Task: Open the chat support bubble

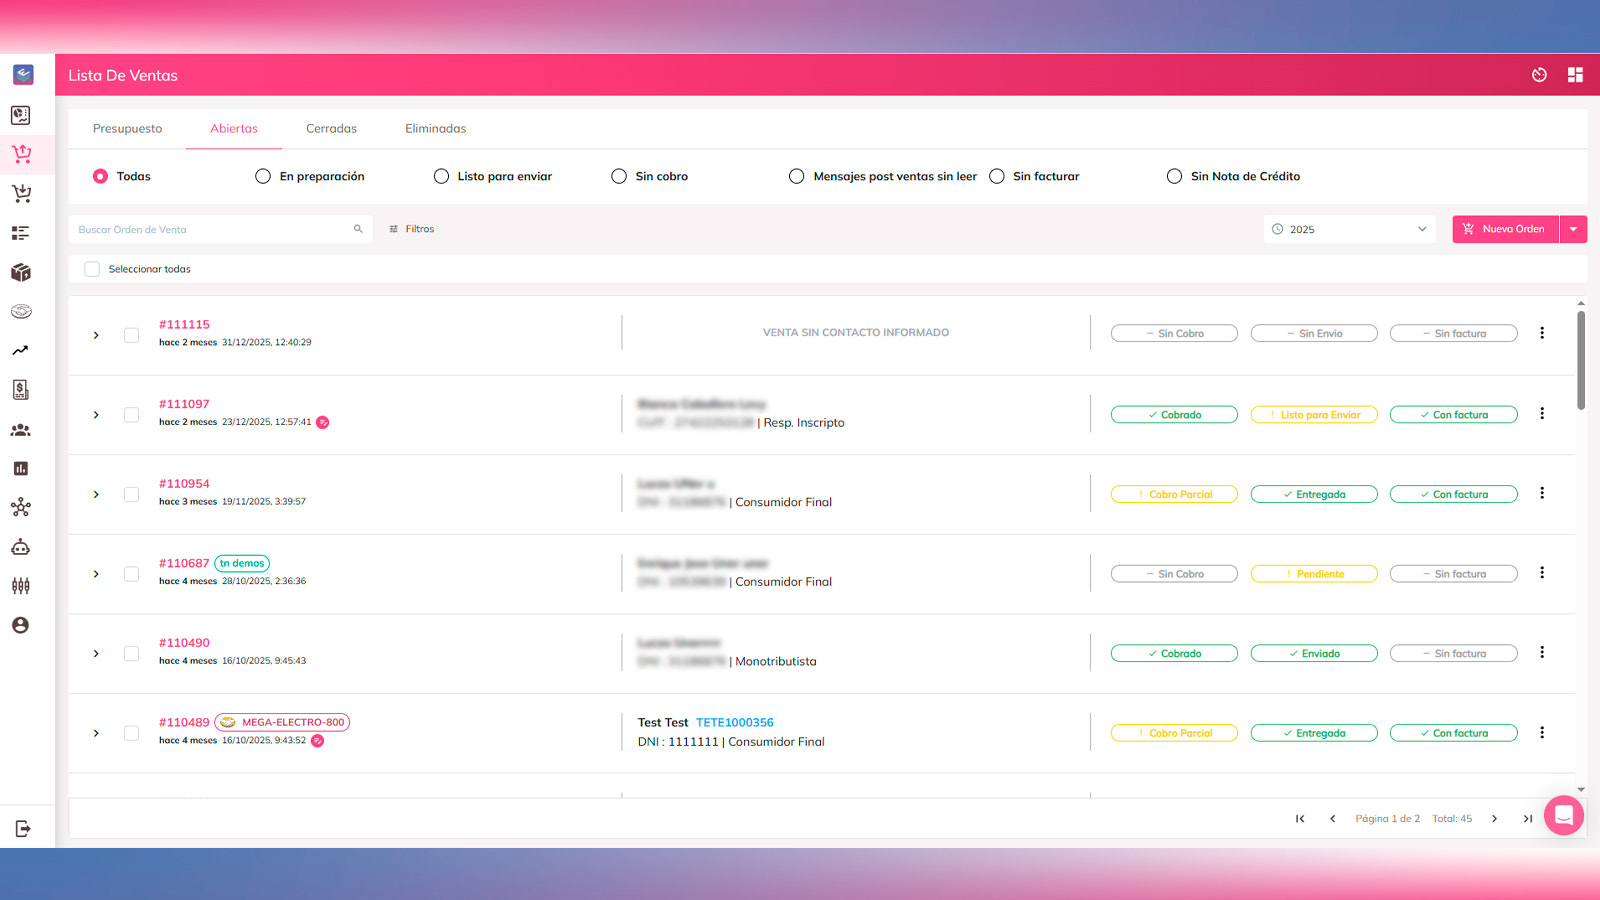Action: [x=1564, y=815]
